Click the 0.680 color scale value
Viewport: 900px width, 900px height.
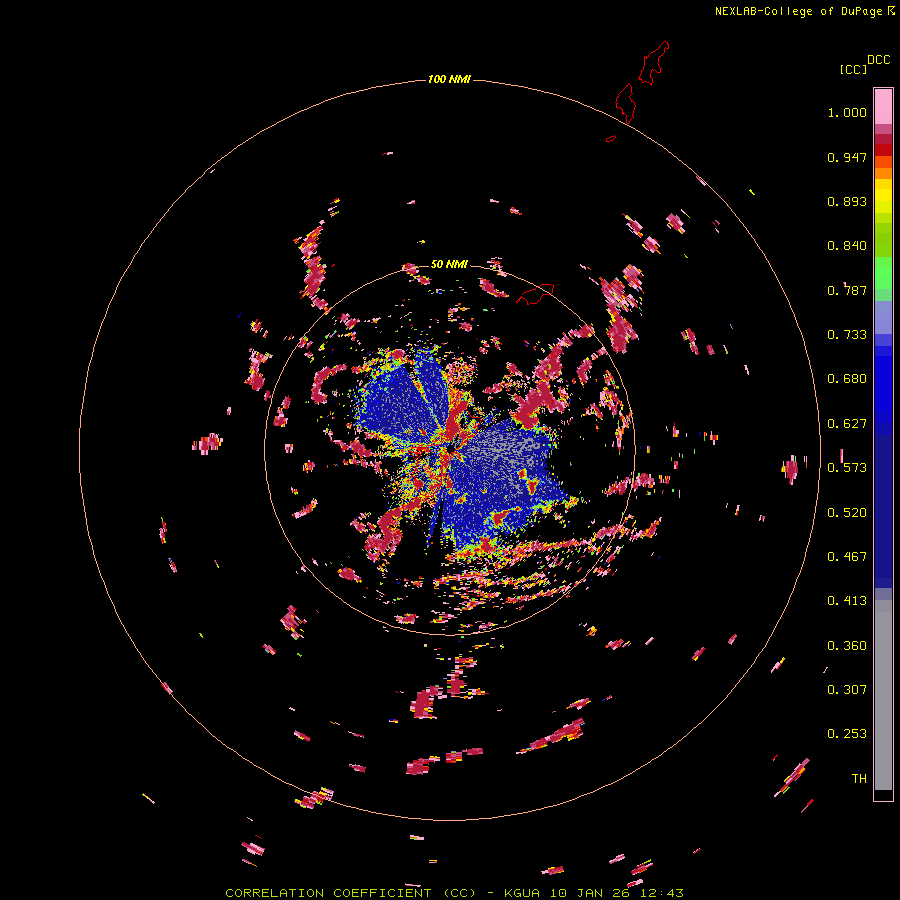[847, 379]
